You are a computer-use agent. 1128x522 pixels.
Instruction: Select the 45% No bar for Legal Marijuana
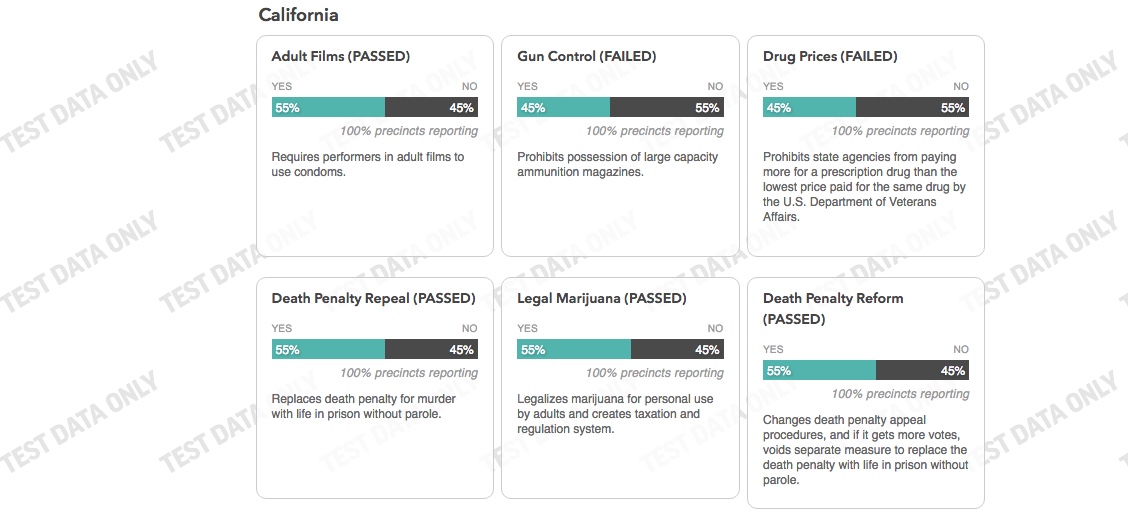[x=677, y=350]
